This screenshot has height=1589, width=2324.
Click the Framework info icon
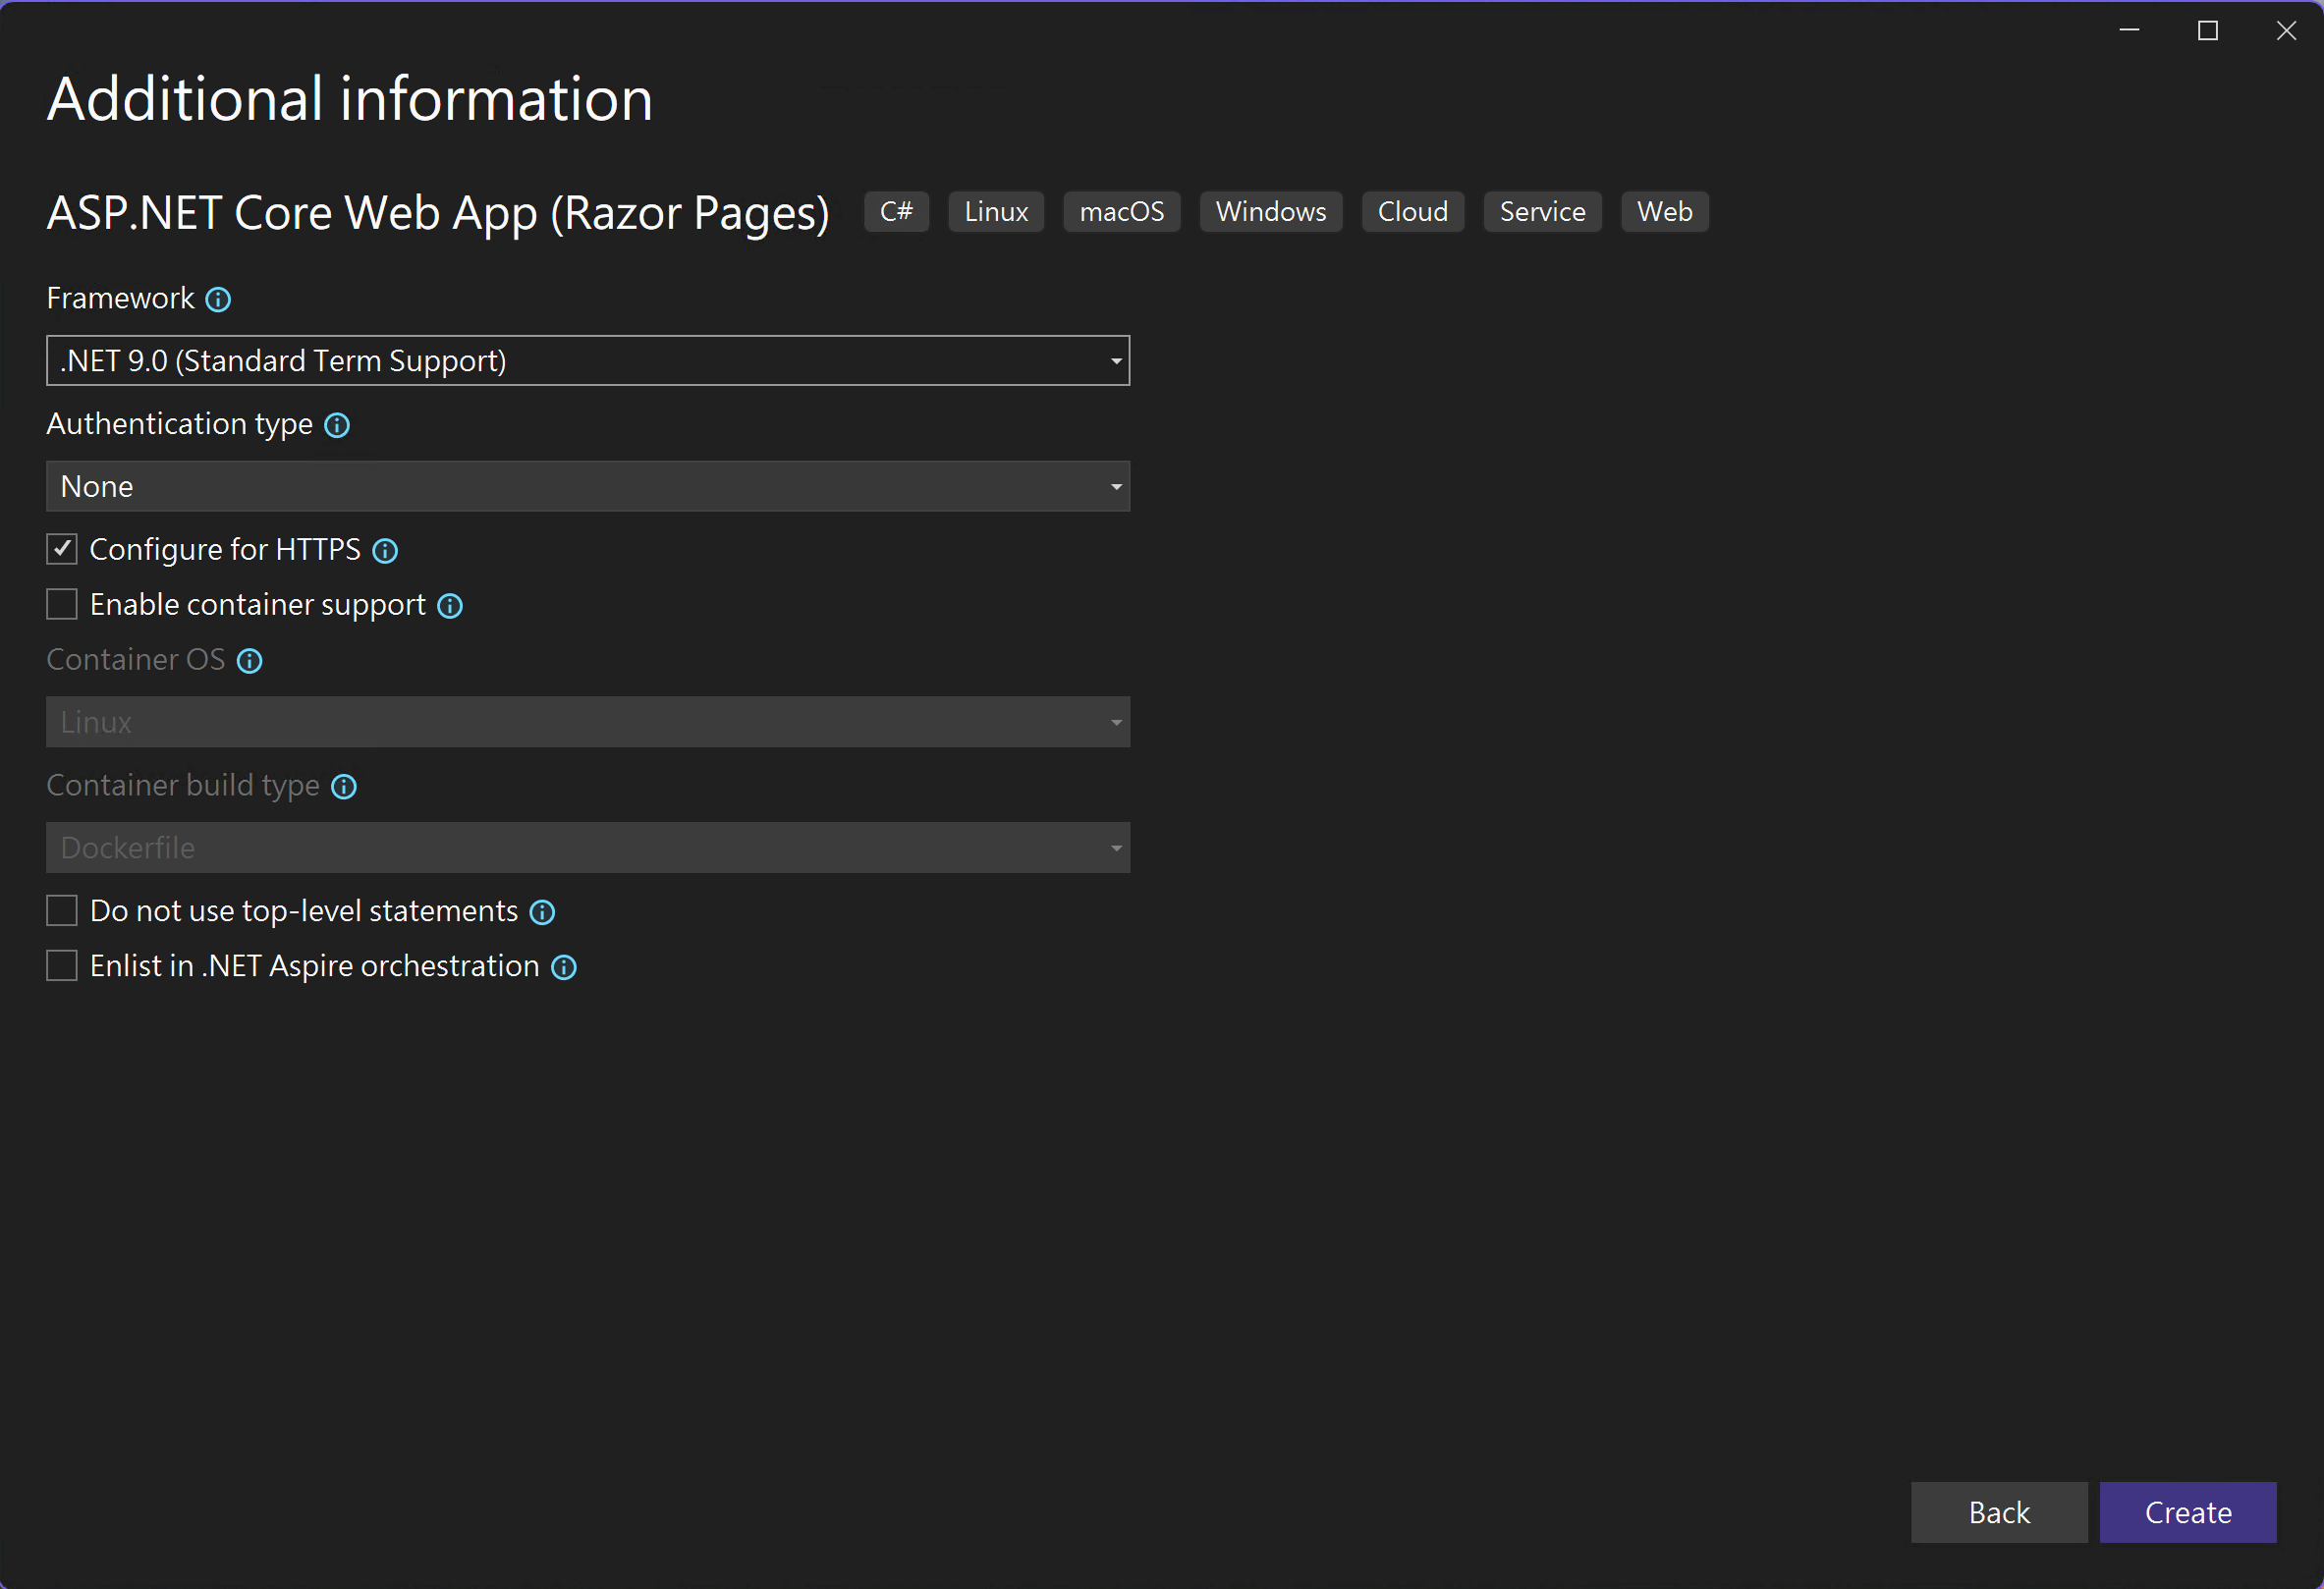point(218,300)
